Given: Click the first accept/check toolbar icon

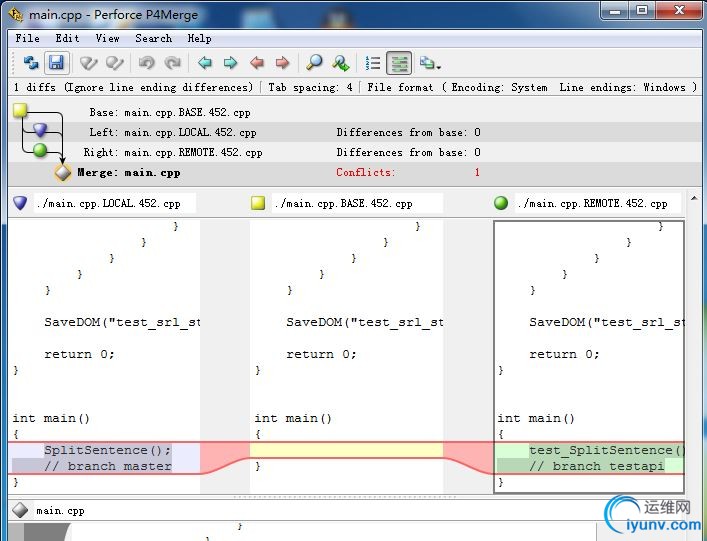Looking at the screenshot, I should tap(88, 63).
